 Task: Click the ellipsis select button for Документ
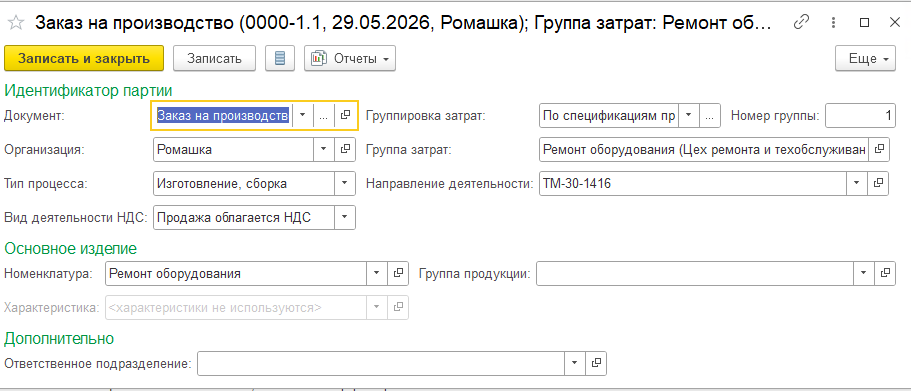[324, 115]
